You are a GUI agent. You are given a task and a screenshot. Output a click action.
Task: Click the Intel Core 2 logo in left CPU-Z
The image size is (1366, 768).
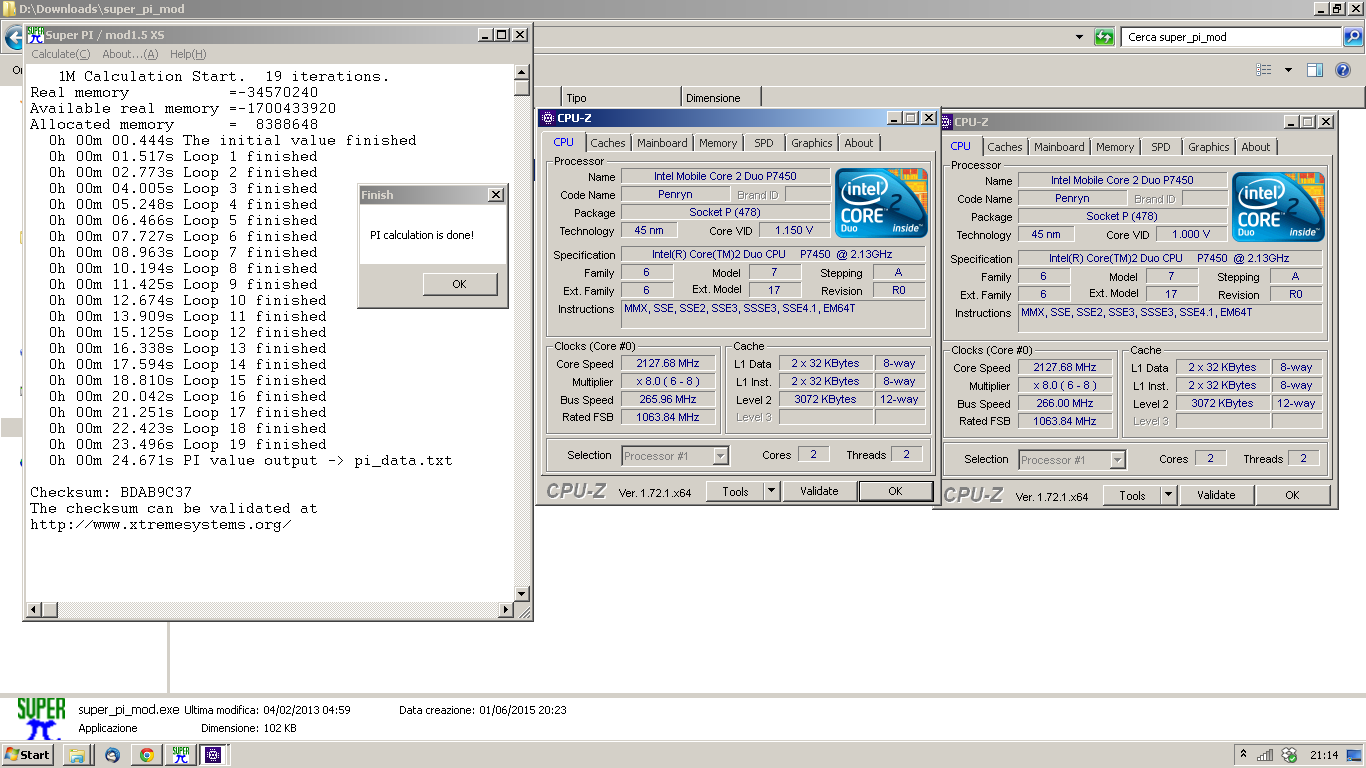pyautogui.click(x=881, y=203)
